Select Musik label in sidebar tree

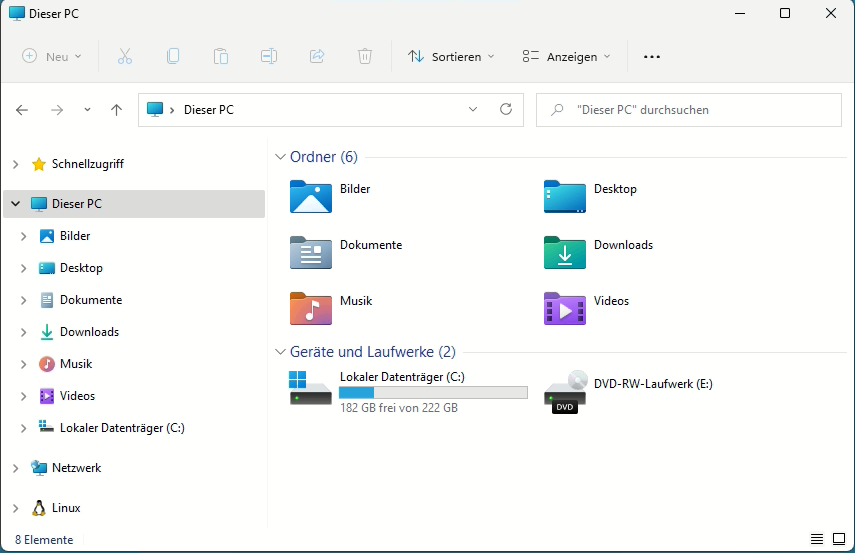[x=76, y=364]
